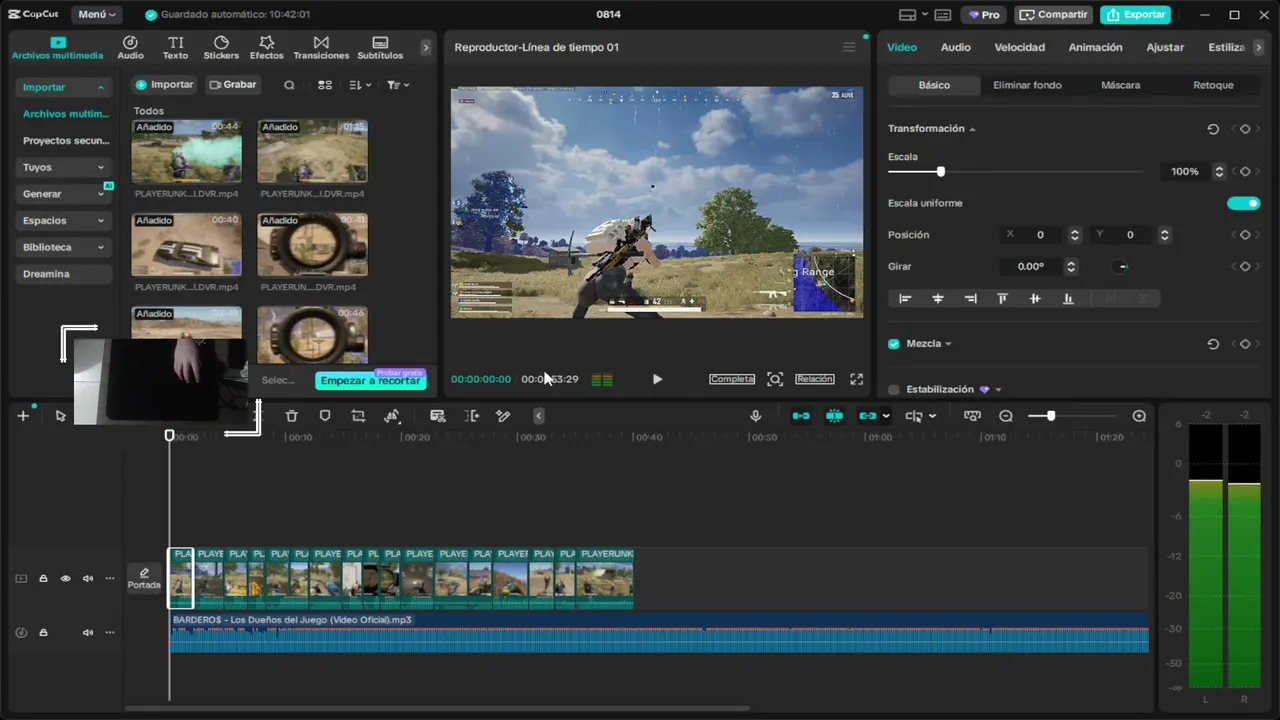The height and width of the screenshot is (720, 1280).
Task: Click the delete trash icon in timeline toolbar
Action: tap(292, 416)
